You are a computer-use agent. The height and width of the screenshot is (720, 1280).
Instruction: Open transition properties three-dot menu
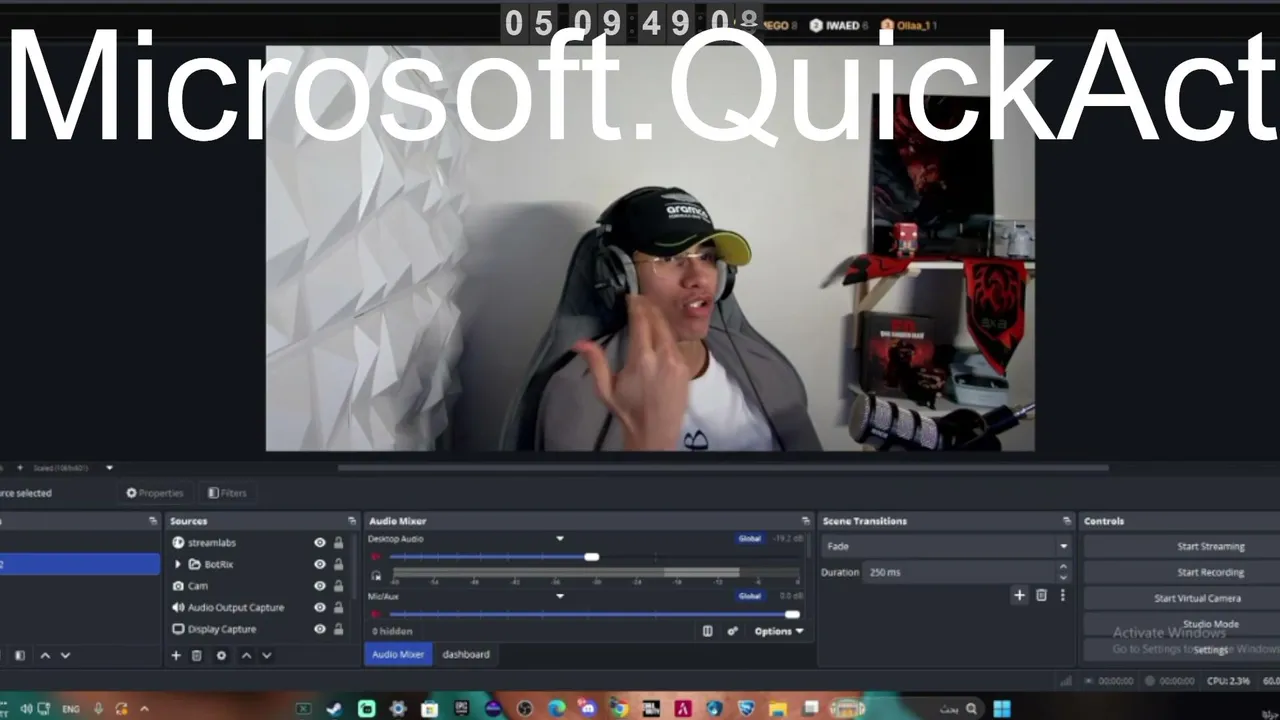tap(1062, 595)
